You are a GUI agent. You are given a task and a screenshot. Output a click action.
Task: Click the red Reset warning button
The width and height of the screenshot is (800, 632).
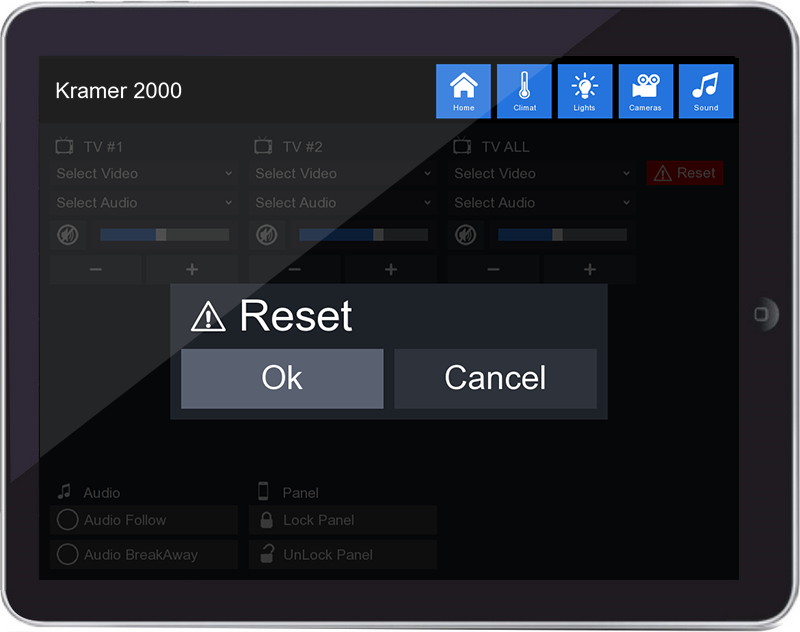(x=685, y=173)
